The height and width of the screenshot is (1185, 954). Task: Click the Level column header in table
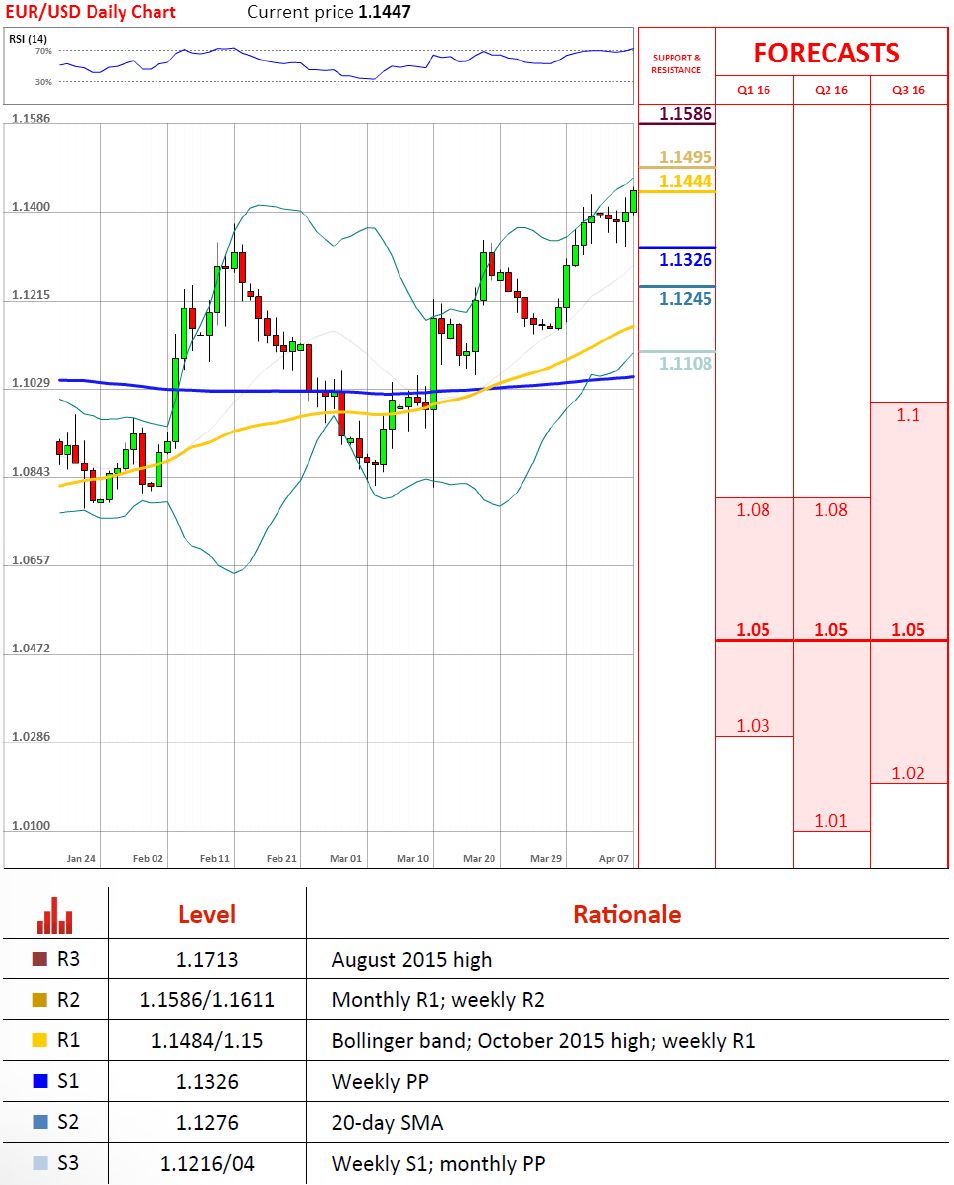[x=207, y=914]
